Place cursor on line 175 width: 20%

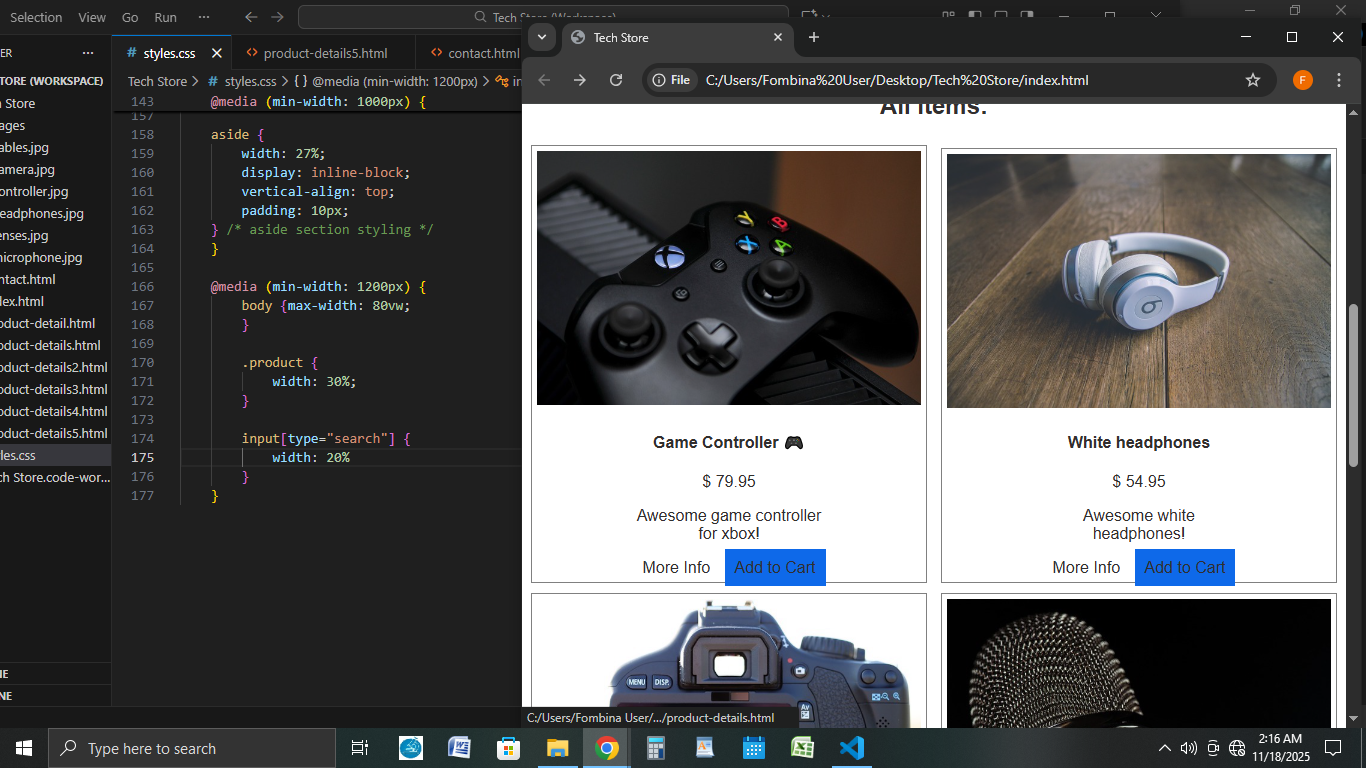click(311, 457)
